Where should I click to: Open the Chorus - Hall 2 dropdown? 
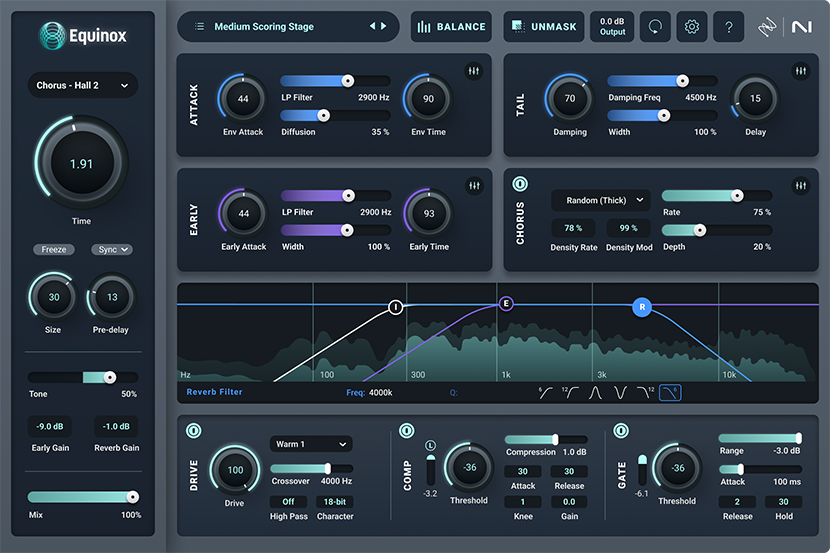point(83,86)
